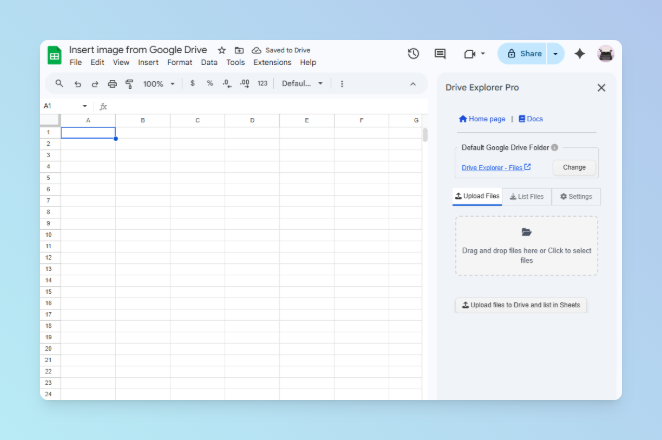Close the Drive Explorer Pro sidebar
Viewport: 662px width, 440px height.
(x=601, y=88)
